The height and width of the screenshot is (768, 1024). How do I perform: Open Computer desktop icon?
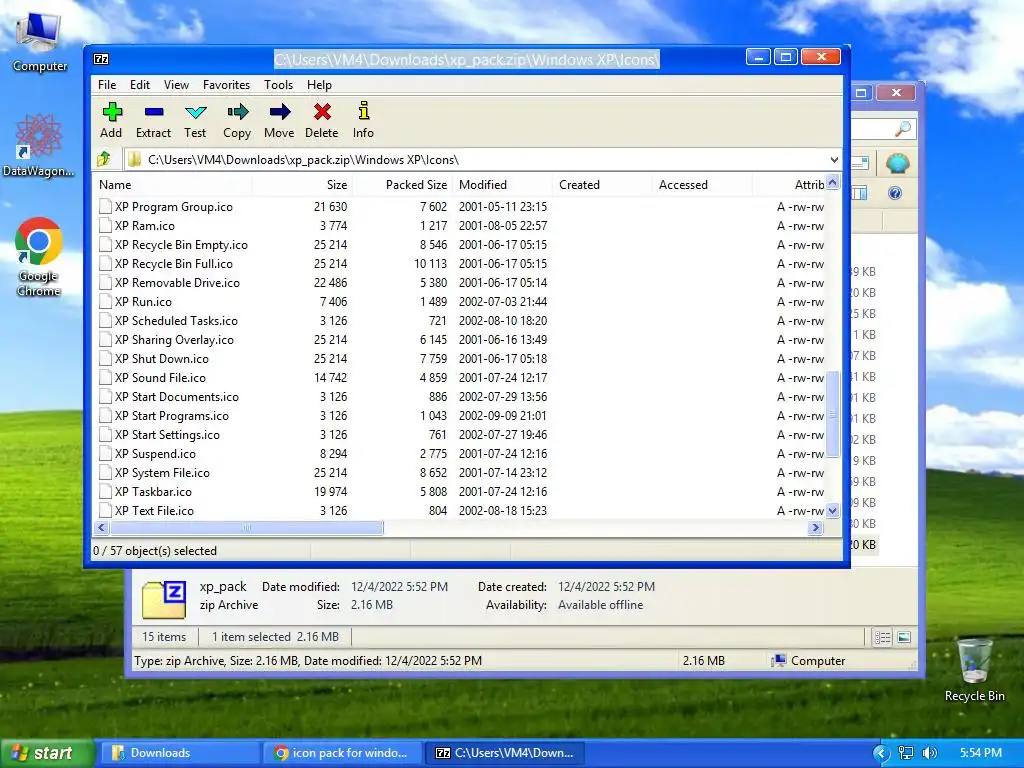pos(40,42)
